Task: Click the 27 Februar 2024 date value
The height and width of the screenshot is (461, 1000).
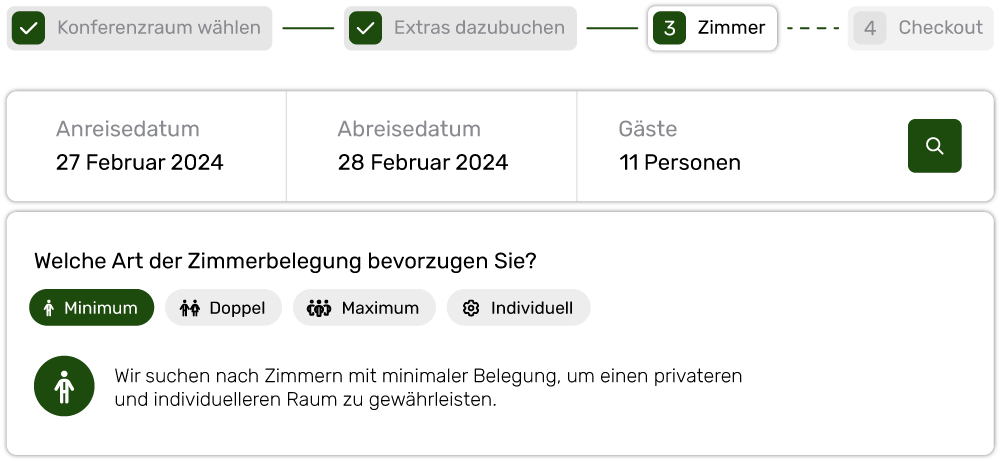Action: (x=140, y=163)
